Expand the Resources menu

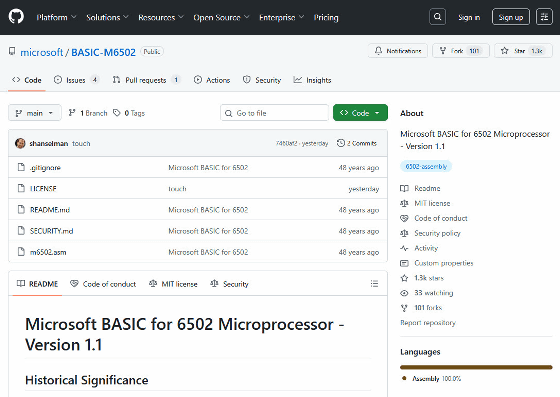tap(161, 17)
